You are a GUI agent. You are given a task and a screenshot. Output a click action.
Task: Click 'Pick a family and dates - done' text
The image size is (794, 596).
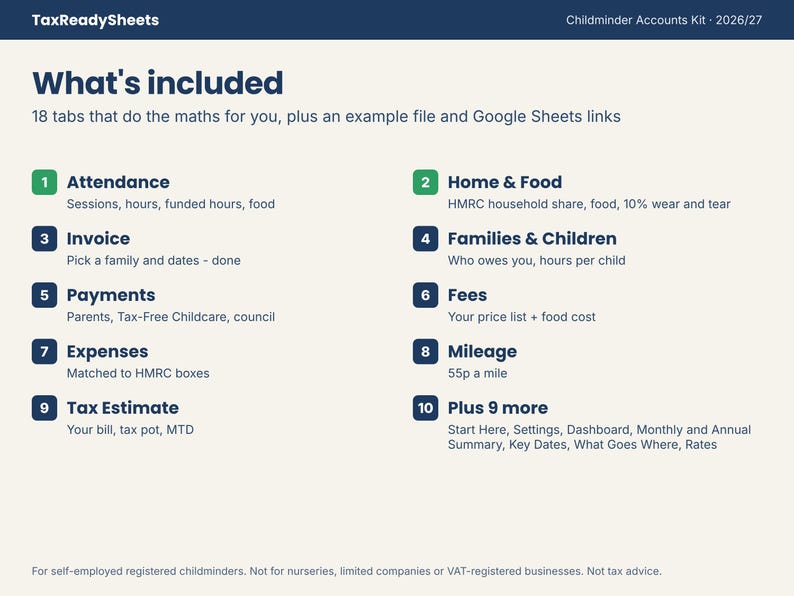coord(153,260)
